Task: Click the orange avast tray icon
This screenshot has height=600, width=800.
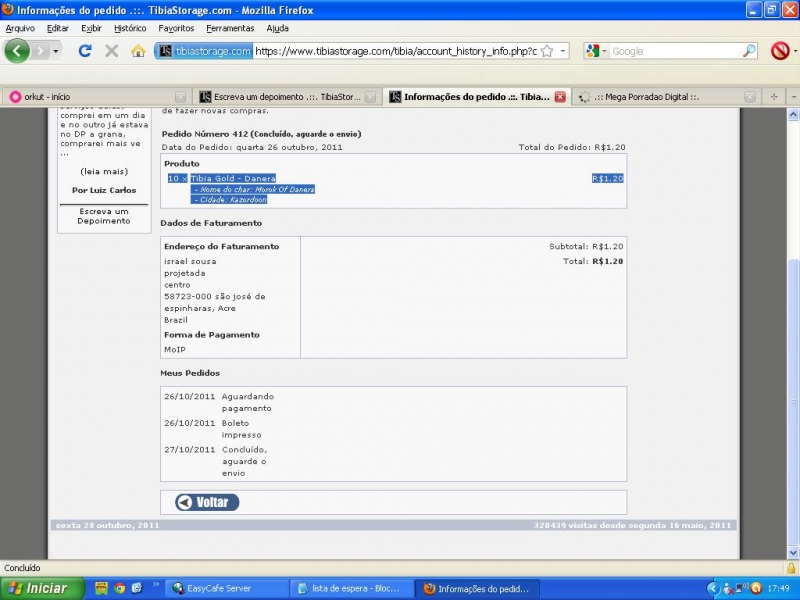Action: [x=756, y=588]
